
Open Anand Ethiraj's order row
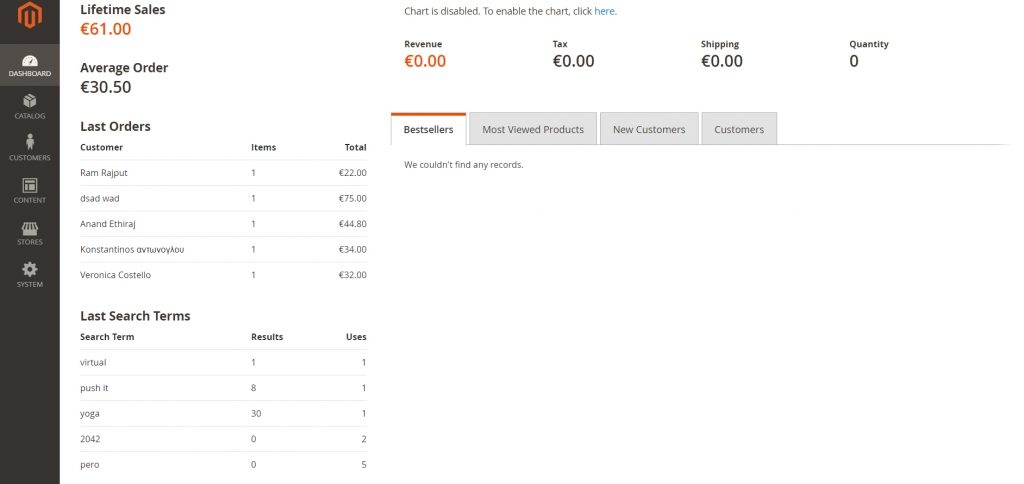click(x=223, y=224)
